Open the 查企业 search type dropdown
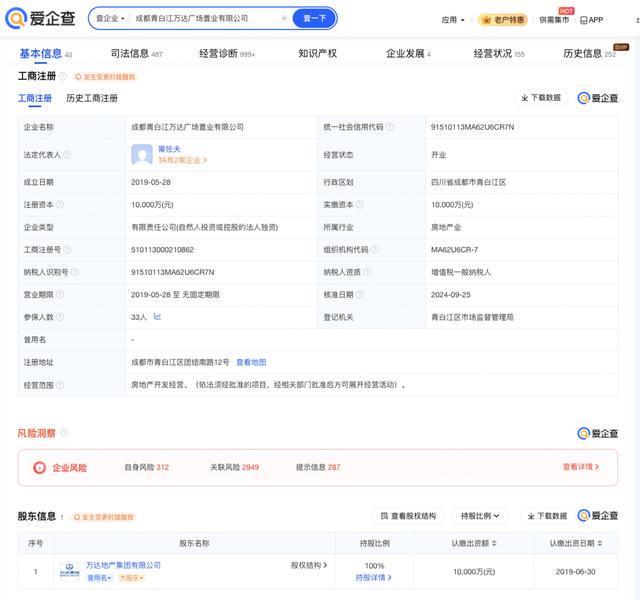 click(111, 18)
